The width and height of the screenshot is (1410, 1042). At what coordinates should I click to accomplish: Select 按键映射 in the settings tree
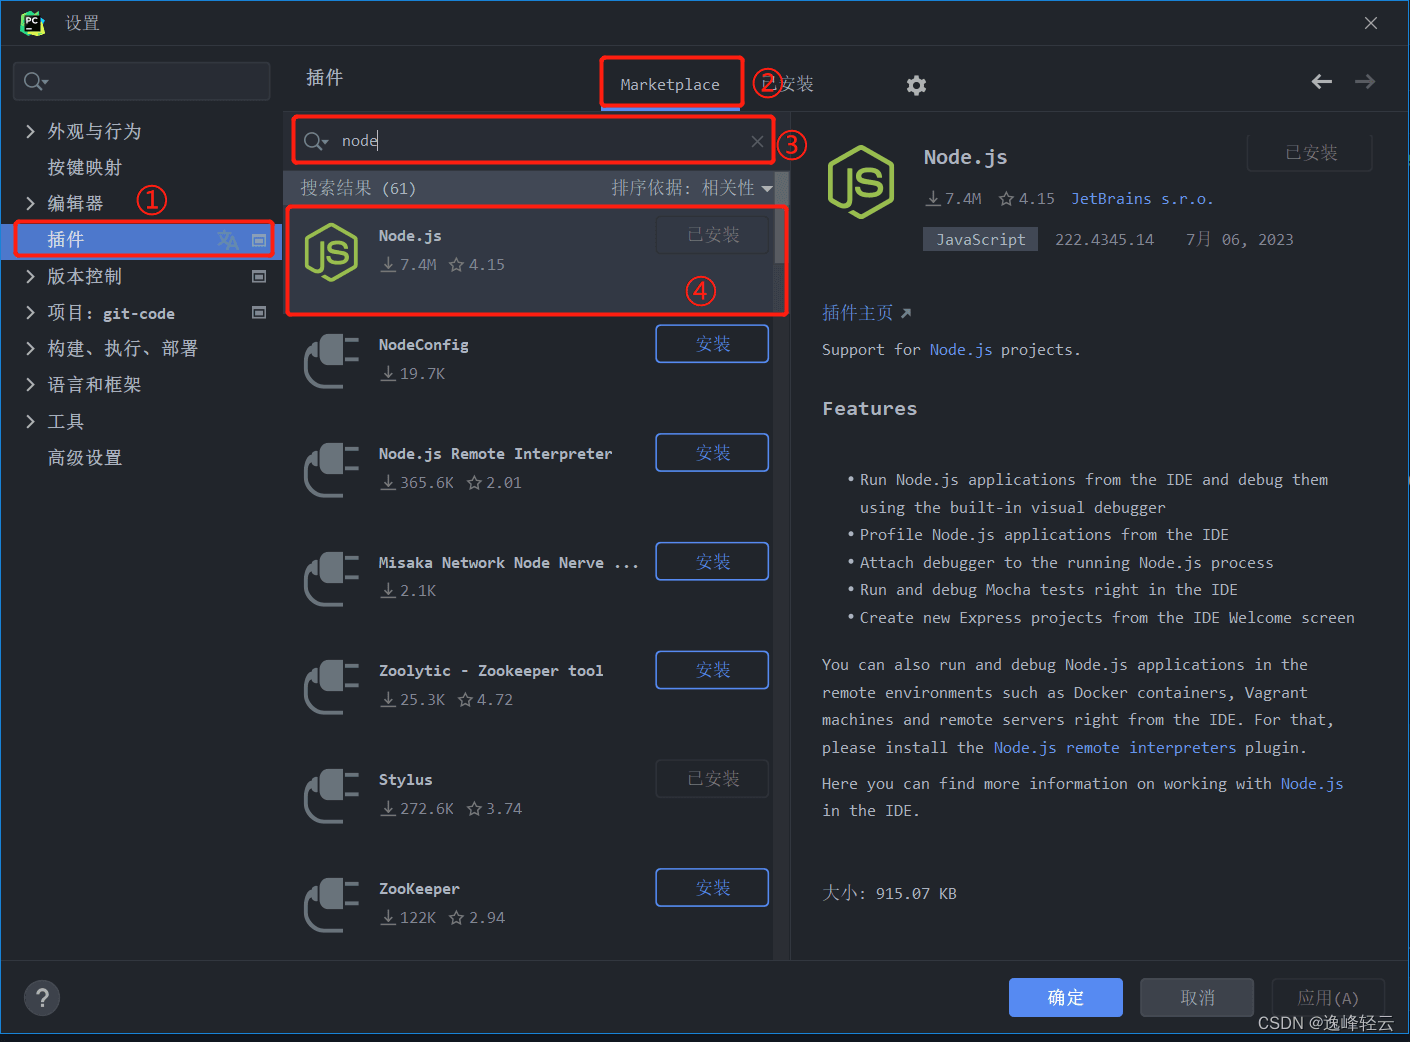pos(85,168)
